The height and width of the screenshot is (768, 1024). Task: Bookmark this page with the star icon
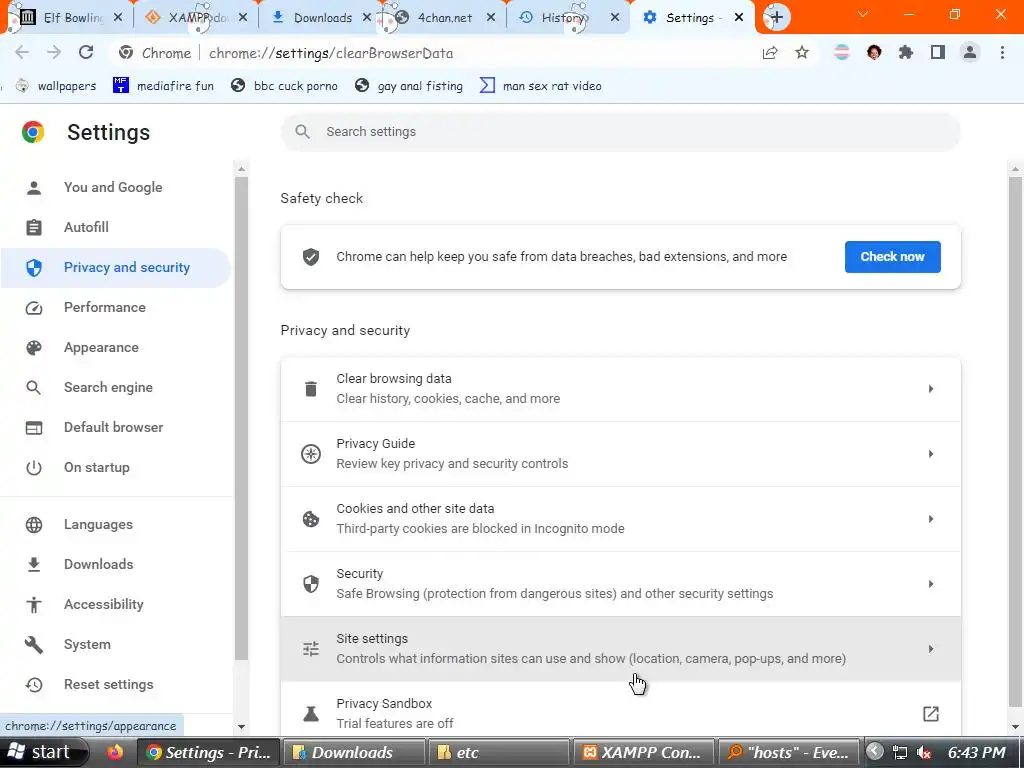point(802,53)
